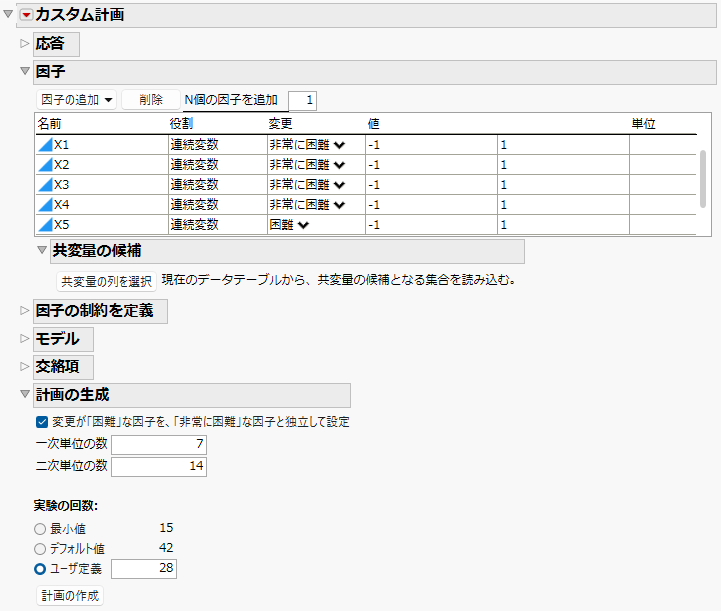The image size is (721, 611).
Task: Select the デフォルト値 radio button
Action: tap(40, 549)
